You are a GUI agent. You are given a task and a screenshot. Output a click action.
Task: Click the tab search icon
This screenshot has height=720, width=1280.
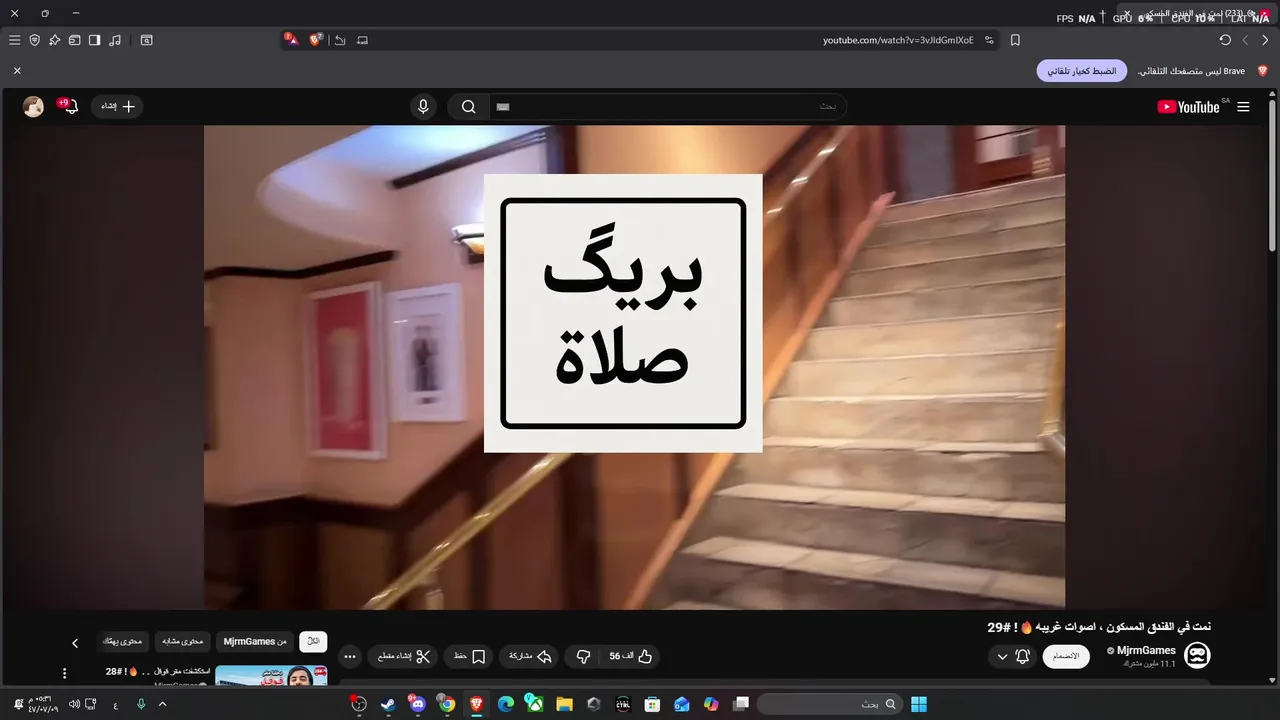click(146, 40)
